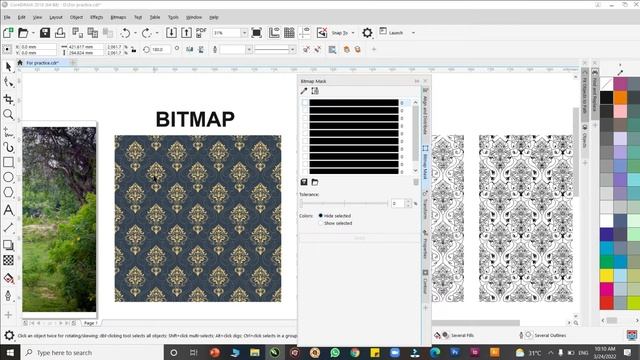Create a new document from the toolbar

tap(8, 33)
